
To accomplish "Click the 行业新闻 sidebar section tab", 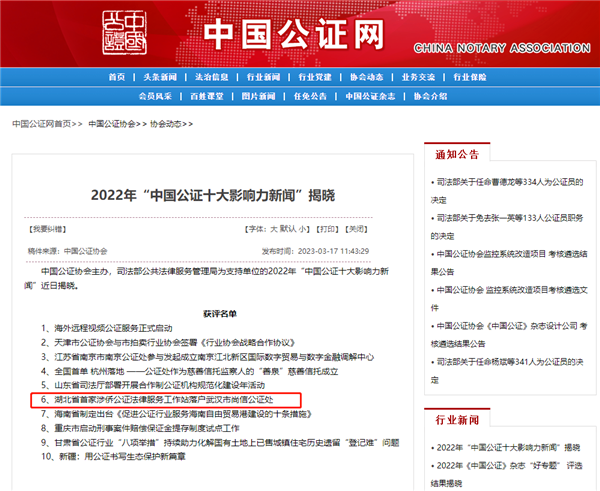I will (457, 420).
